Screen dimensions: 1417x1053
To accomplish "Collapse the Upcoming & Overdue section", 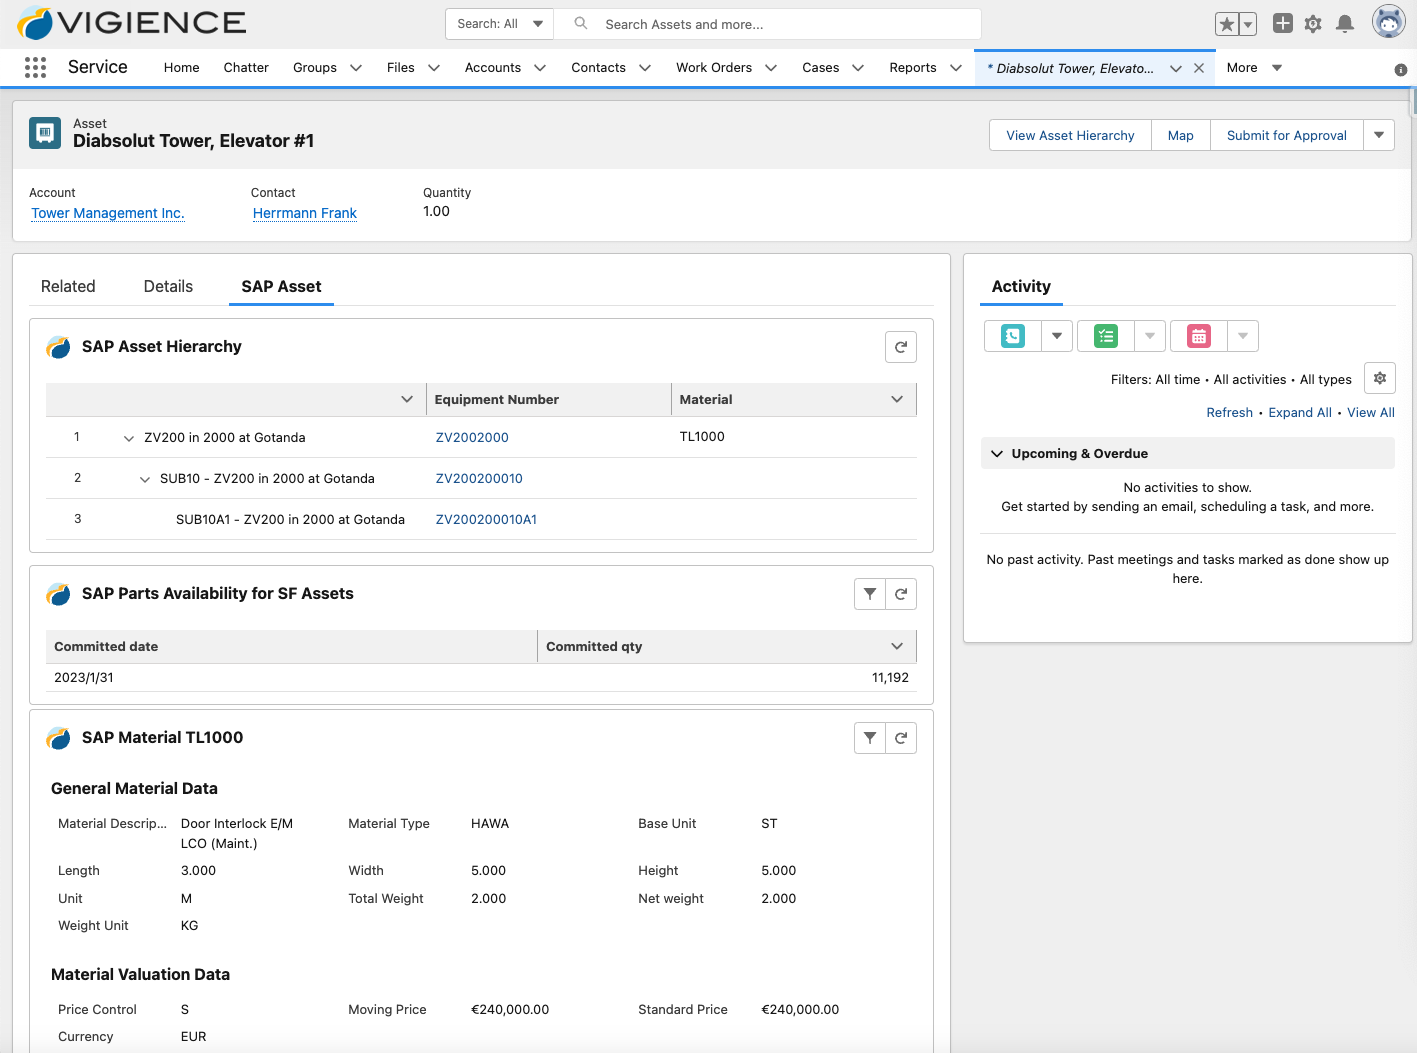I will tap(997, 453).
